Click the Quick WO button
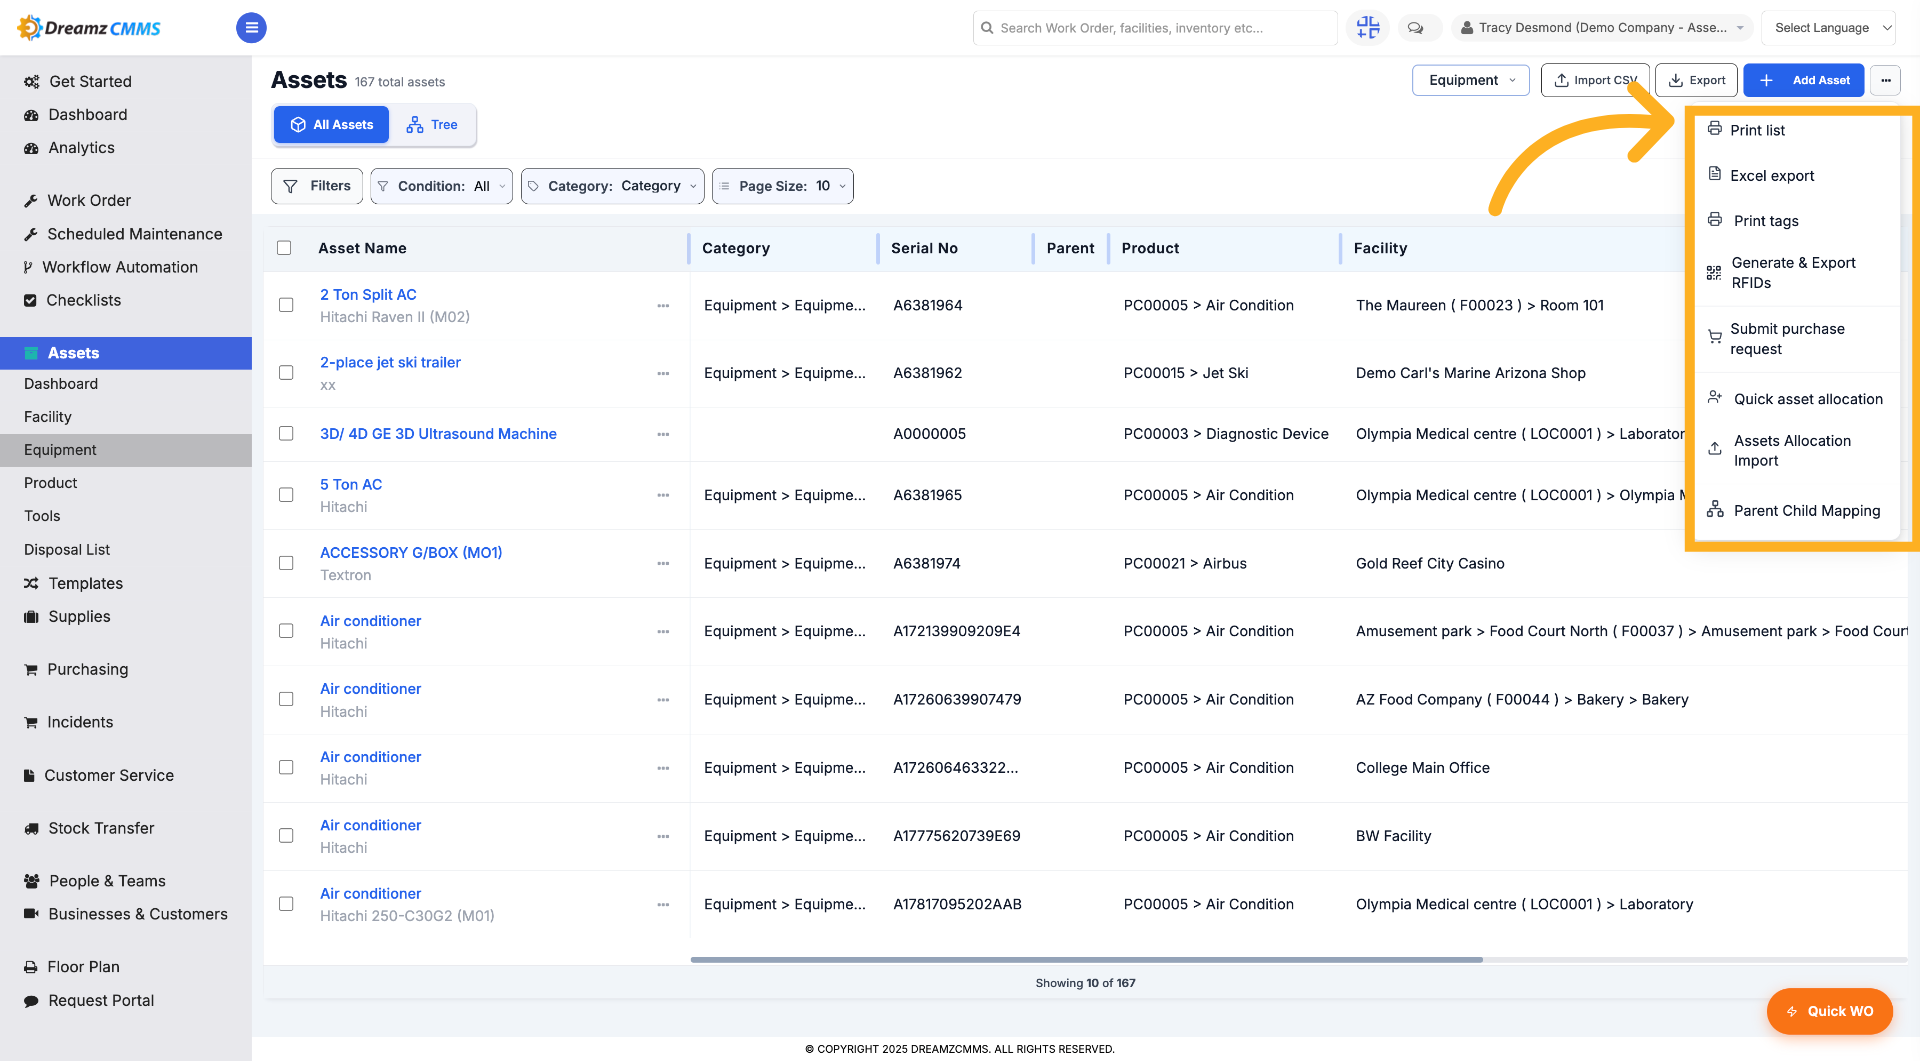Viewport: 1920px width, 1061px height. (1829, 1011)
